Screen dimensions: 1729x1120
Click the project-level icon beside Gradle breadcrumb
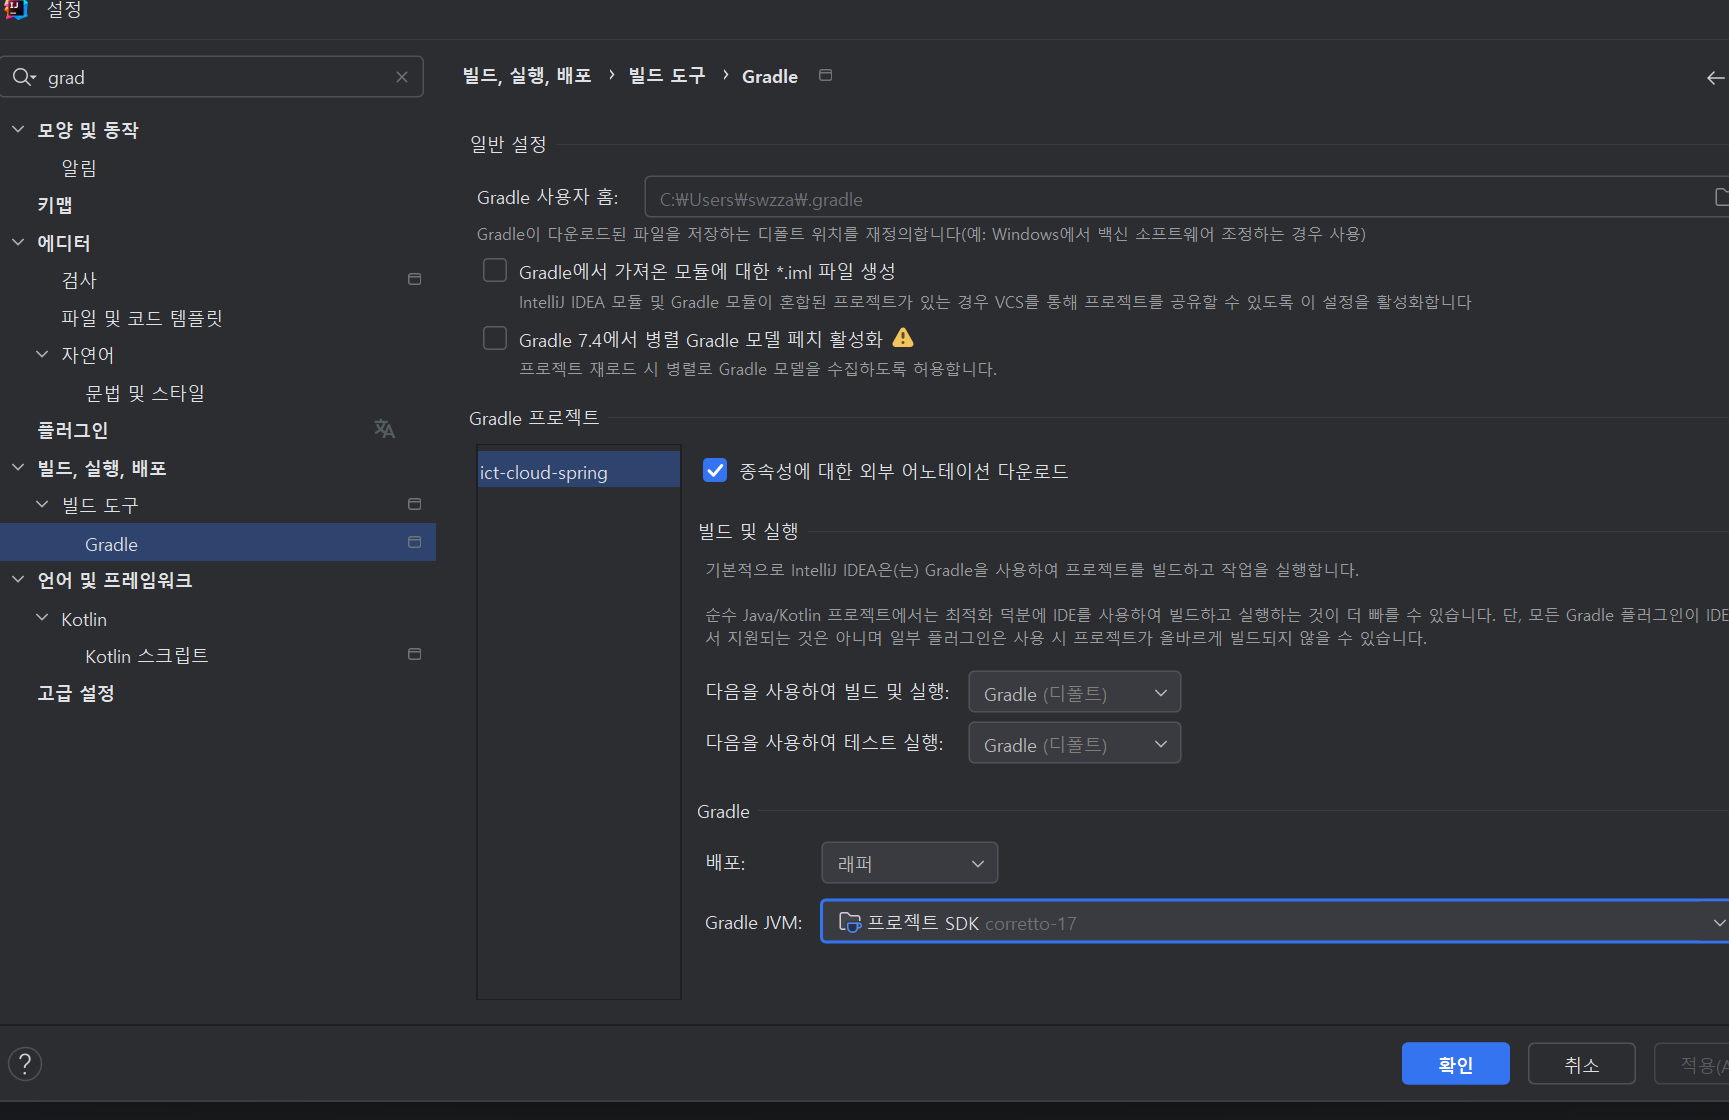point(825,75)
